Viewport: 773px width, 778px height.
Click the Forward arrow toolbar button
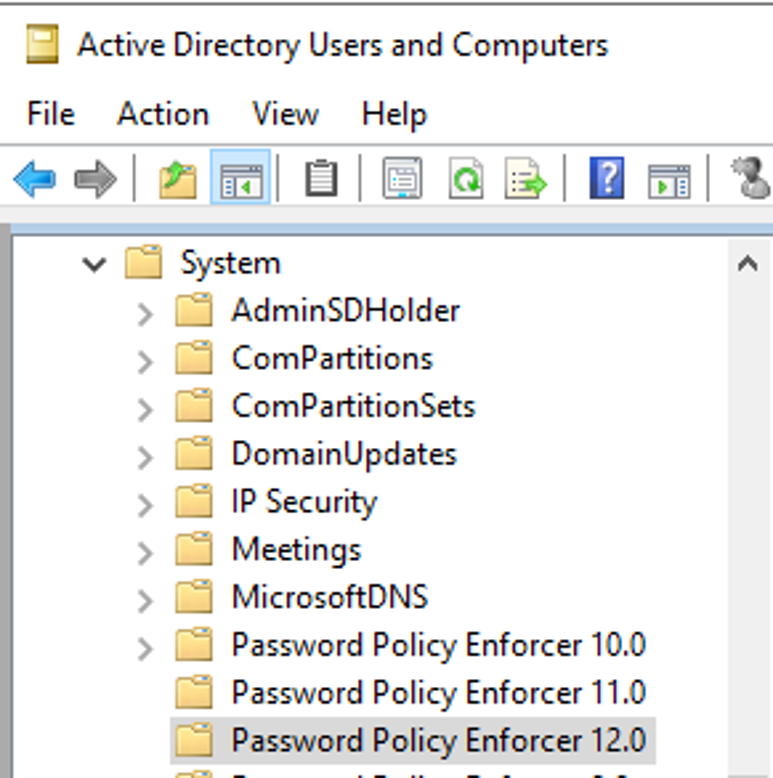coord(95,179)
